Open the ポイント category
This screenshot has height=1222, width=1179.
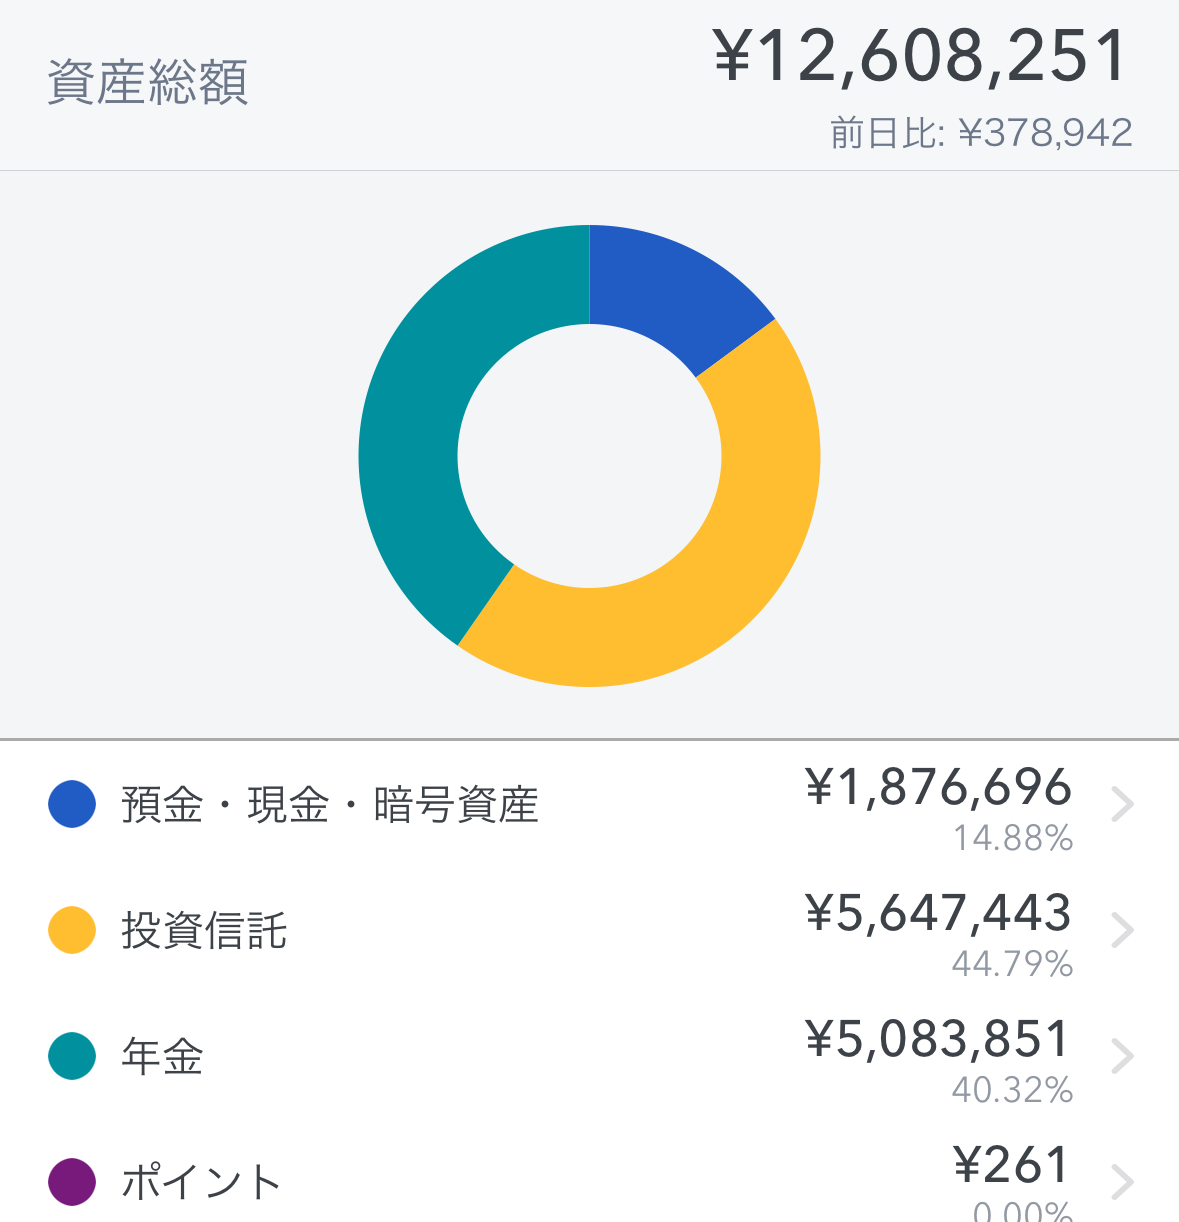[x=200, y=1183]
